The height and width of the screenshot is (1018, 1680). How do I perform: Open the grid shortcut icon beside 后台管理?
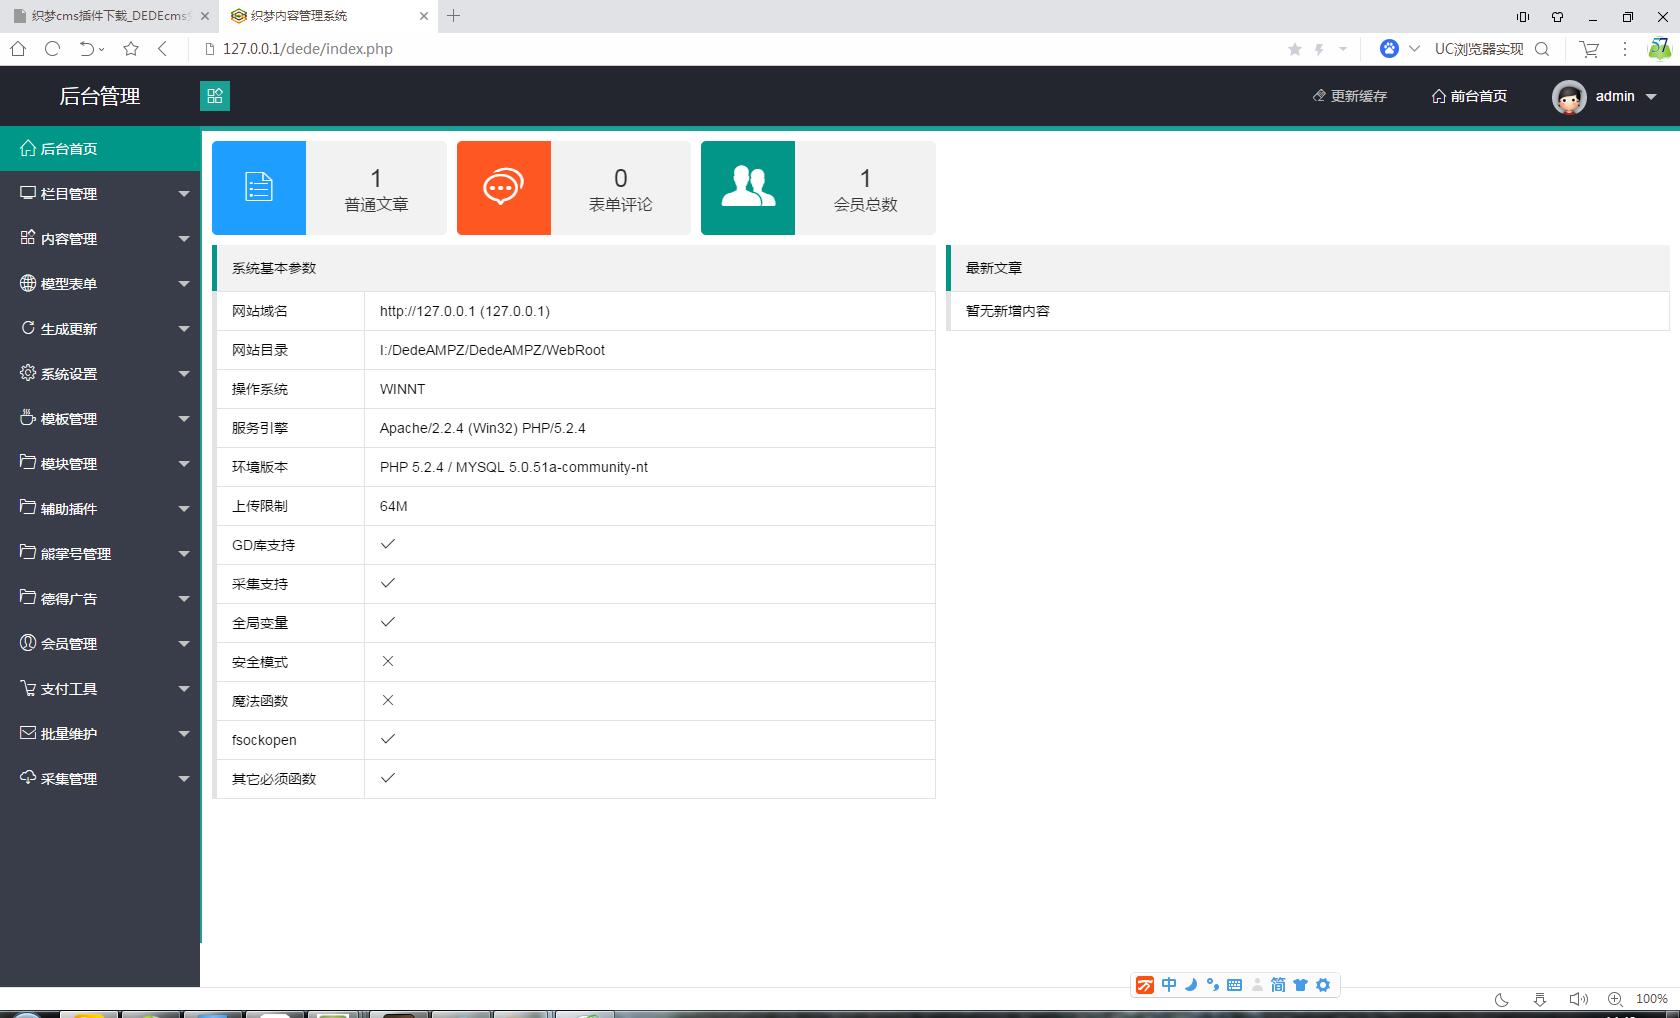tap(215, 96)
